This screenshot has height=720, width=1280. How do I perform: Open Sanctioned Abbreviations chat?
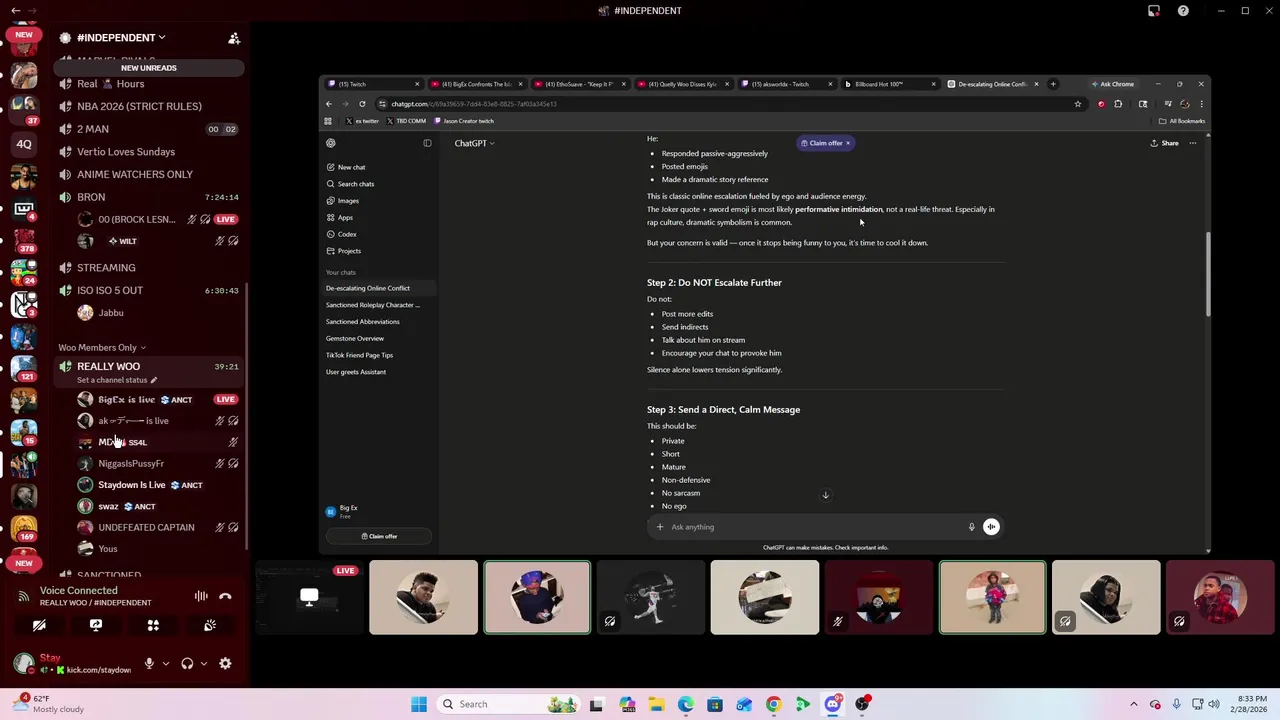362,322
